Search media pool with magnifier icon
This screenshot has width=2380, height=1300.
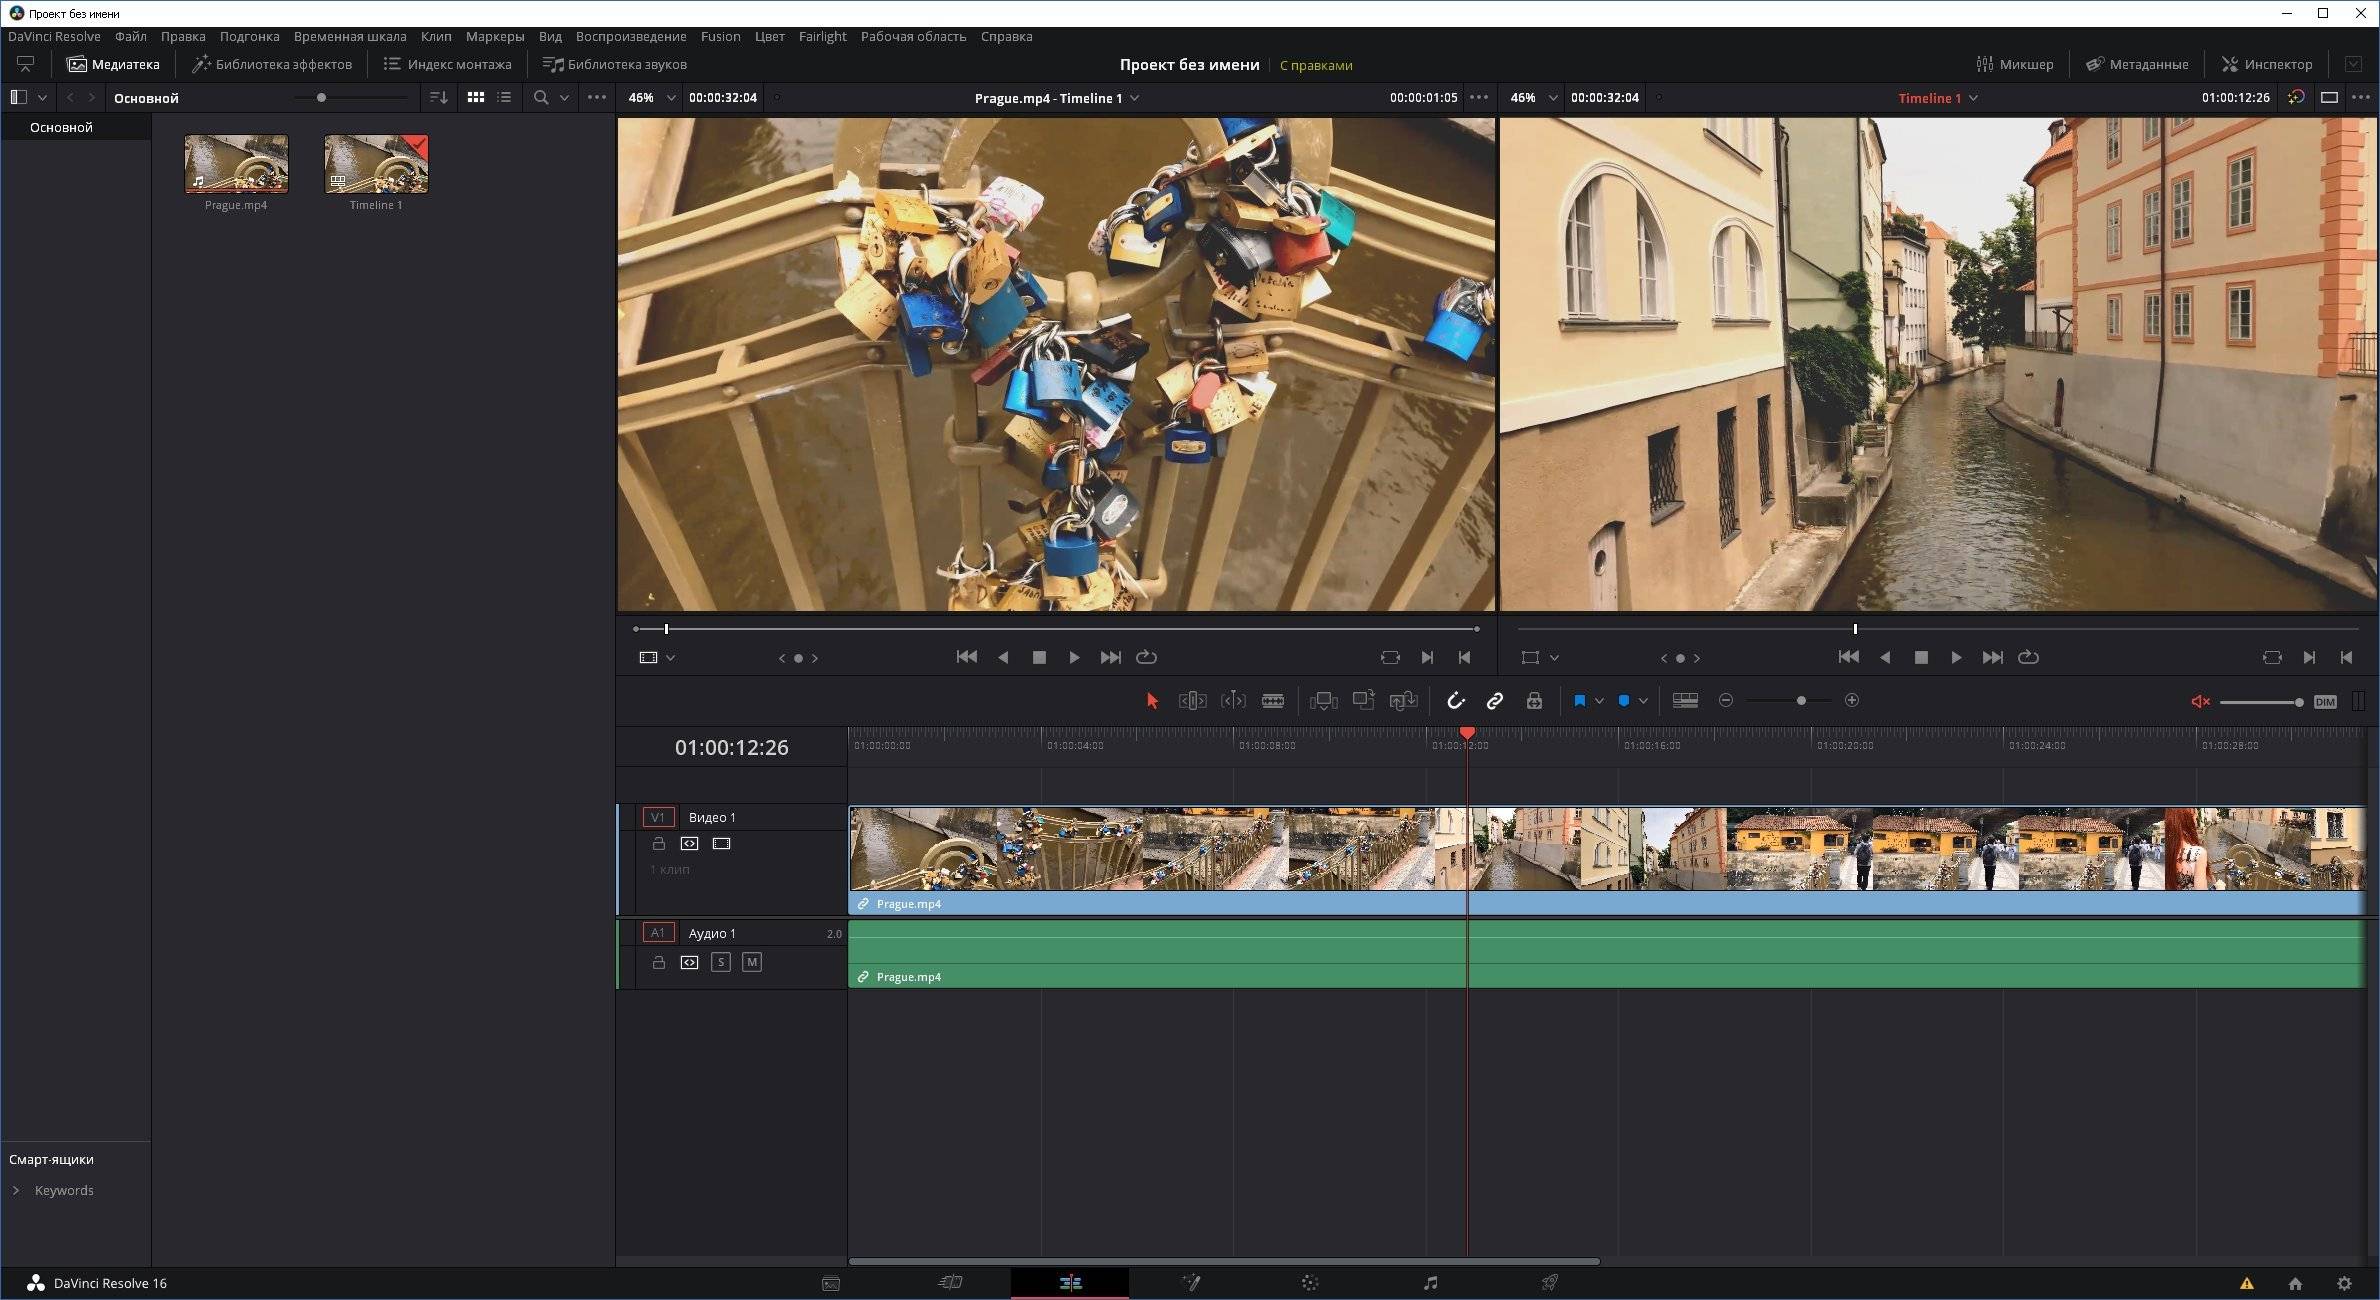(x=541, y=98)
